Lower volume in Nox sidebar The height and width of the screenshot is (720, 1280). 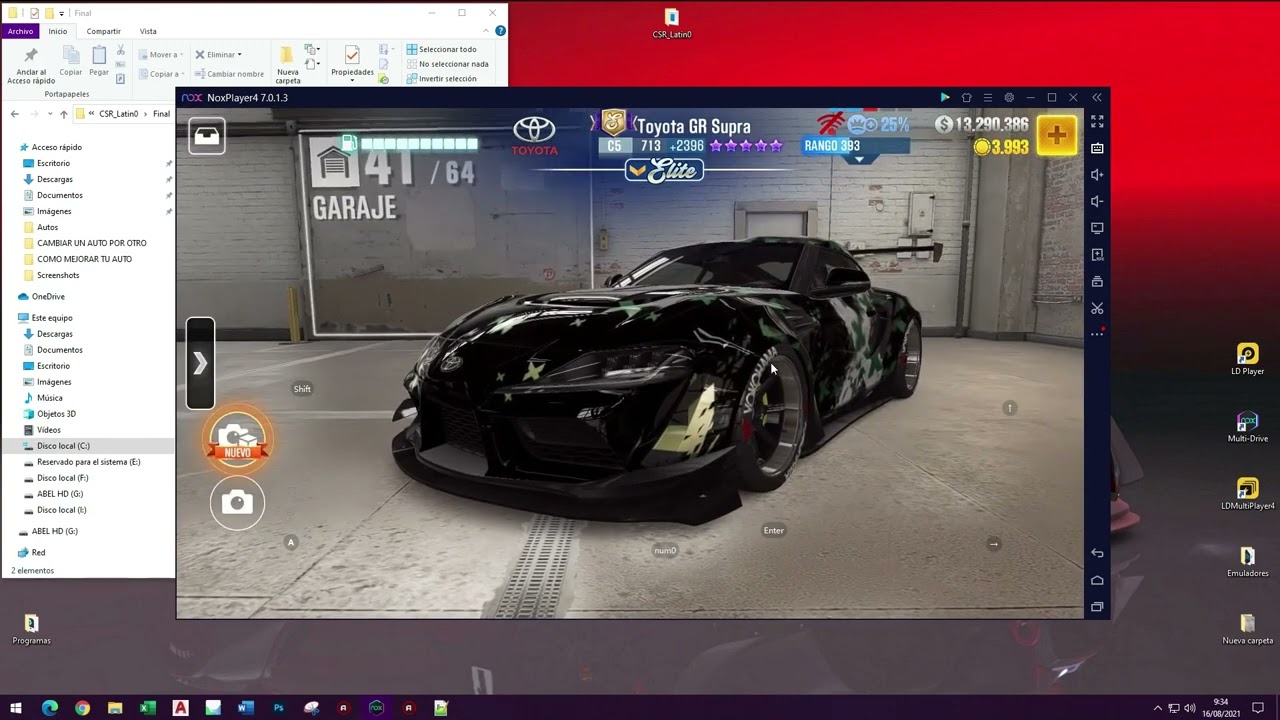(1097, 202)
